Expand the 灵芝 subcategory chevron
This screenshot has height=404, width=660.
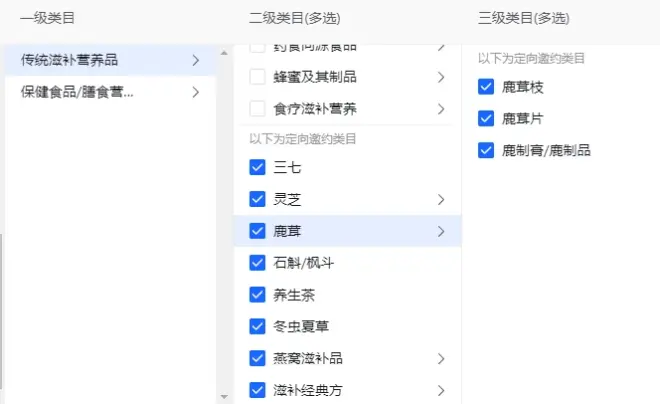tap(441, 200)
